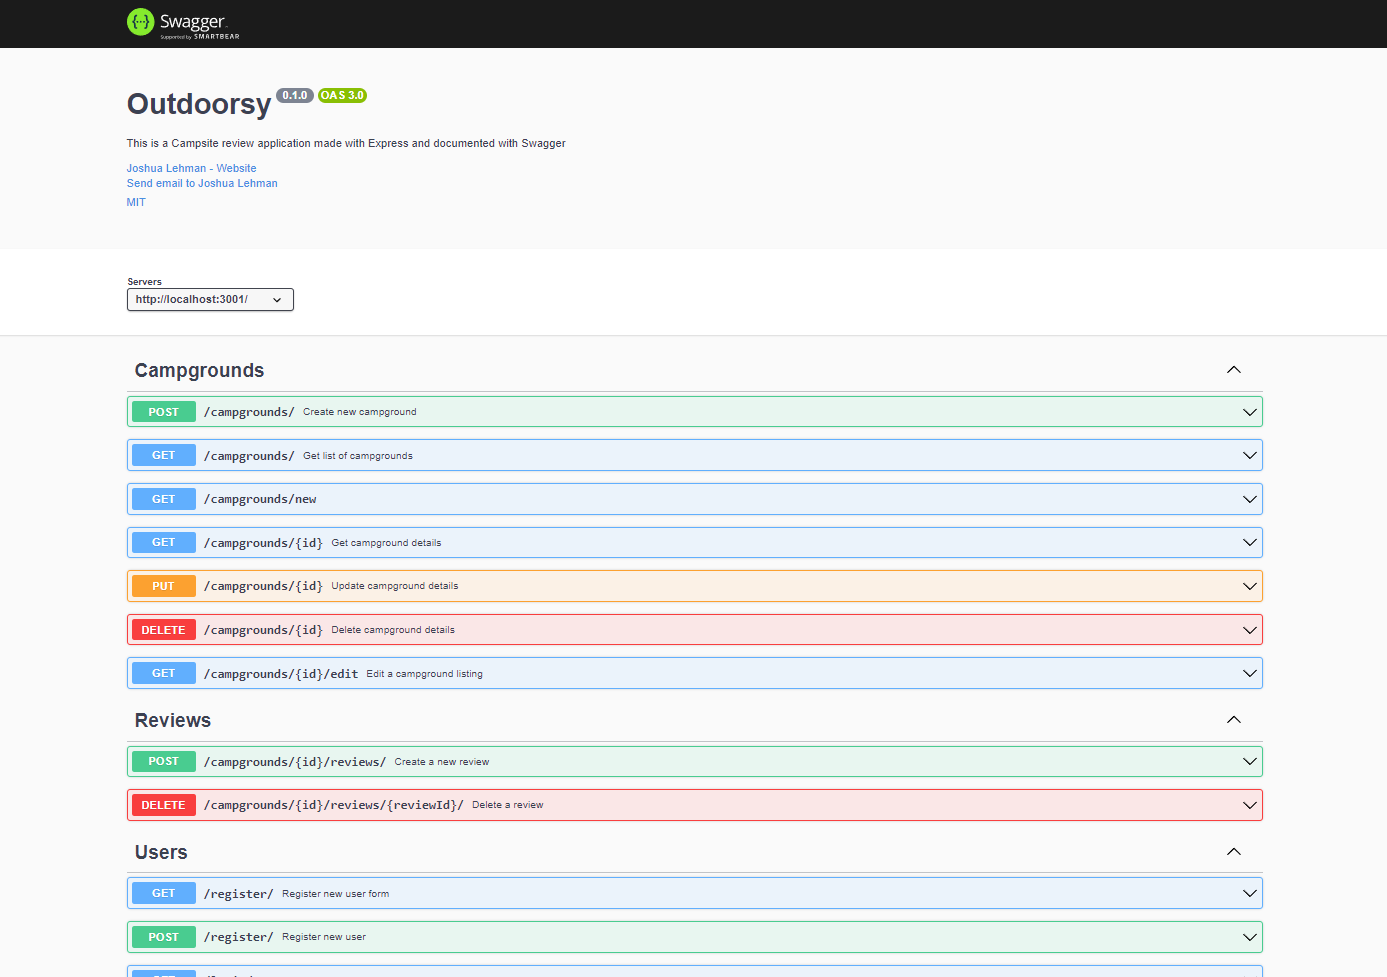Click path text /campgrounds/{id}/edit

coord(281,674)
